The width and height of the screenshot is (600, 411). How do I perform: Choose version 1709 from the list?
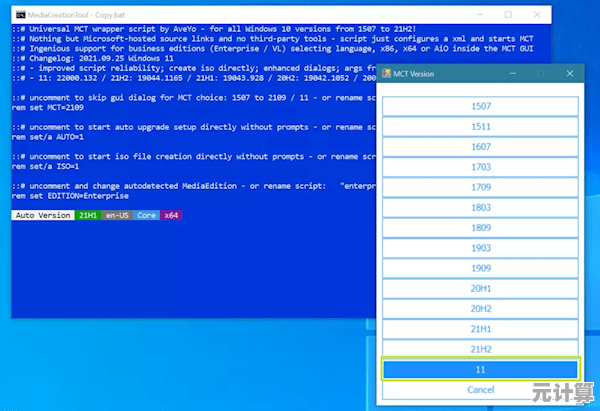coord(480,188)
